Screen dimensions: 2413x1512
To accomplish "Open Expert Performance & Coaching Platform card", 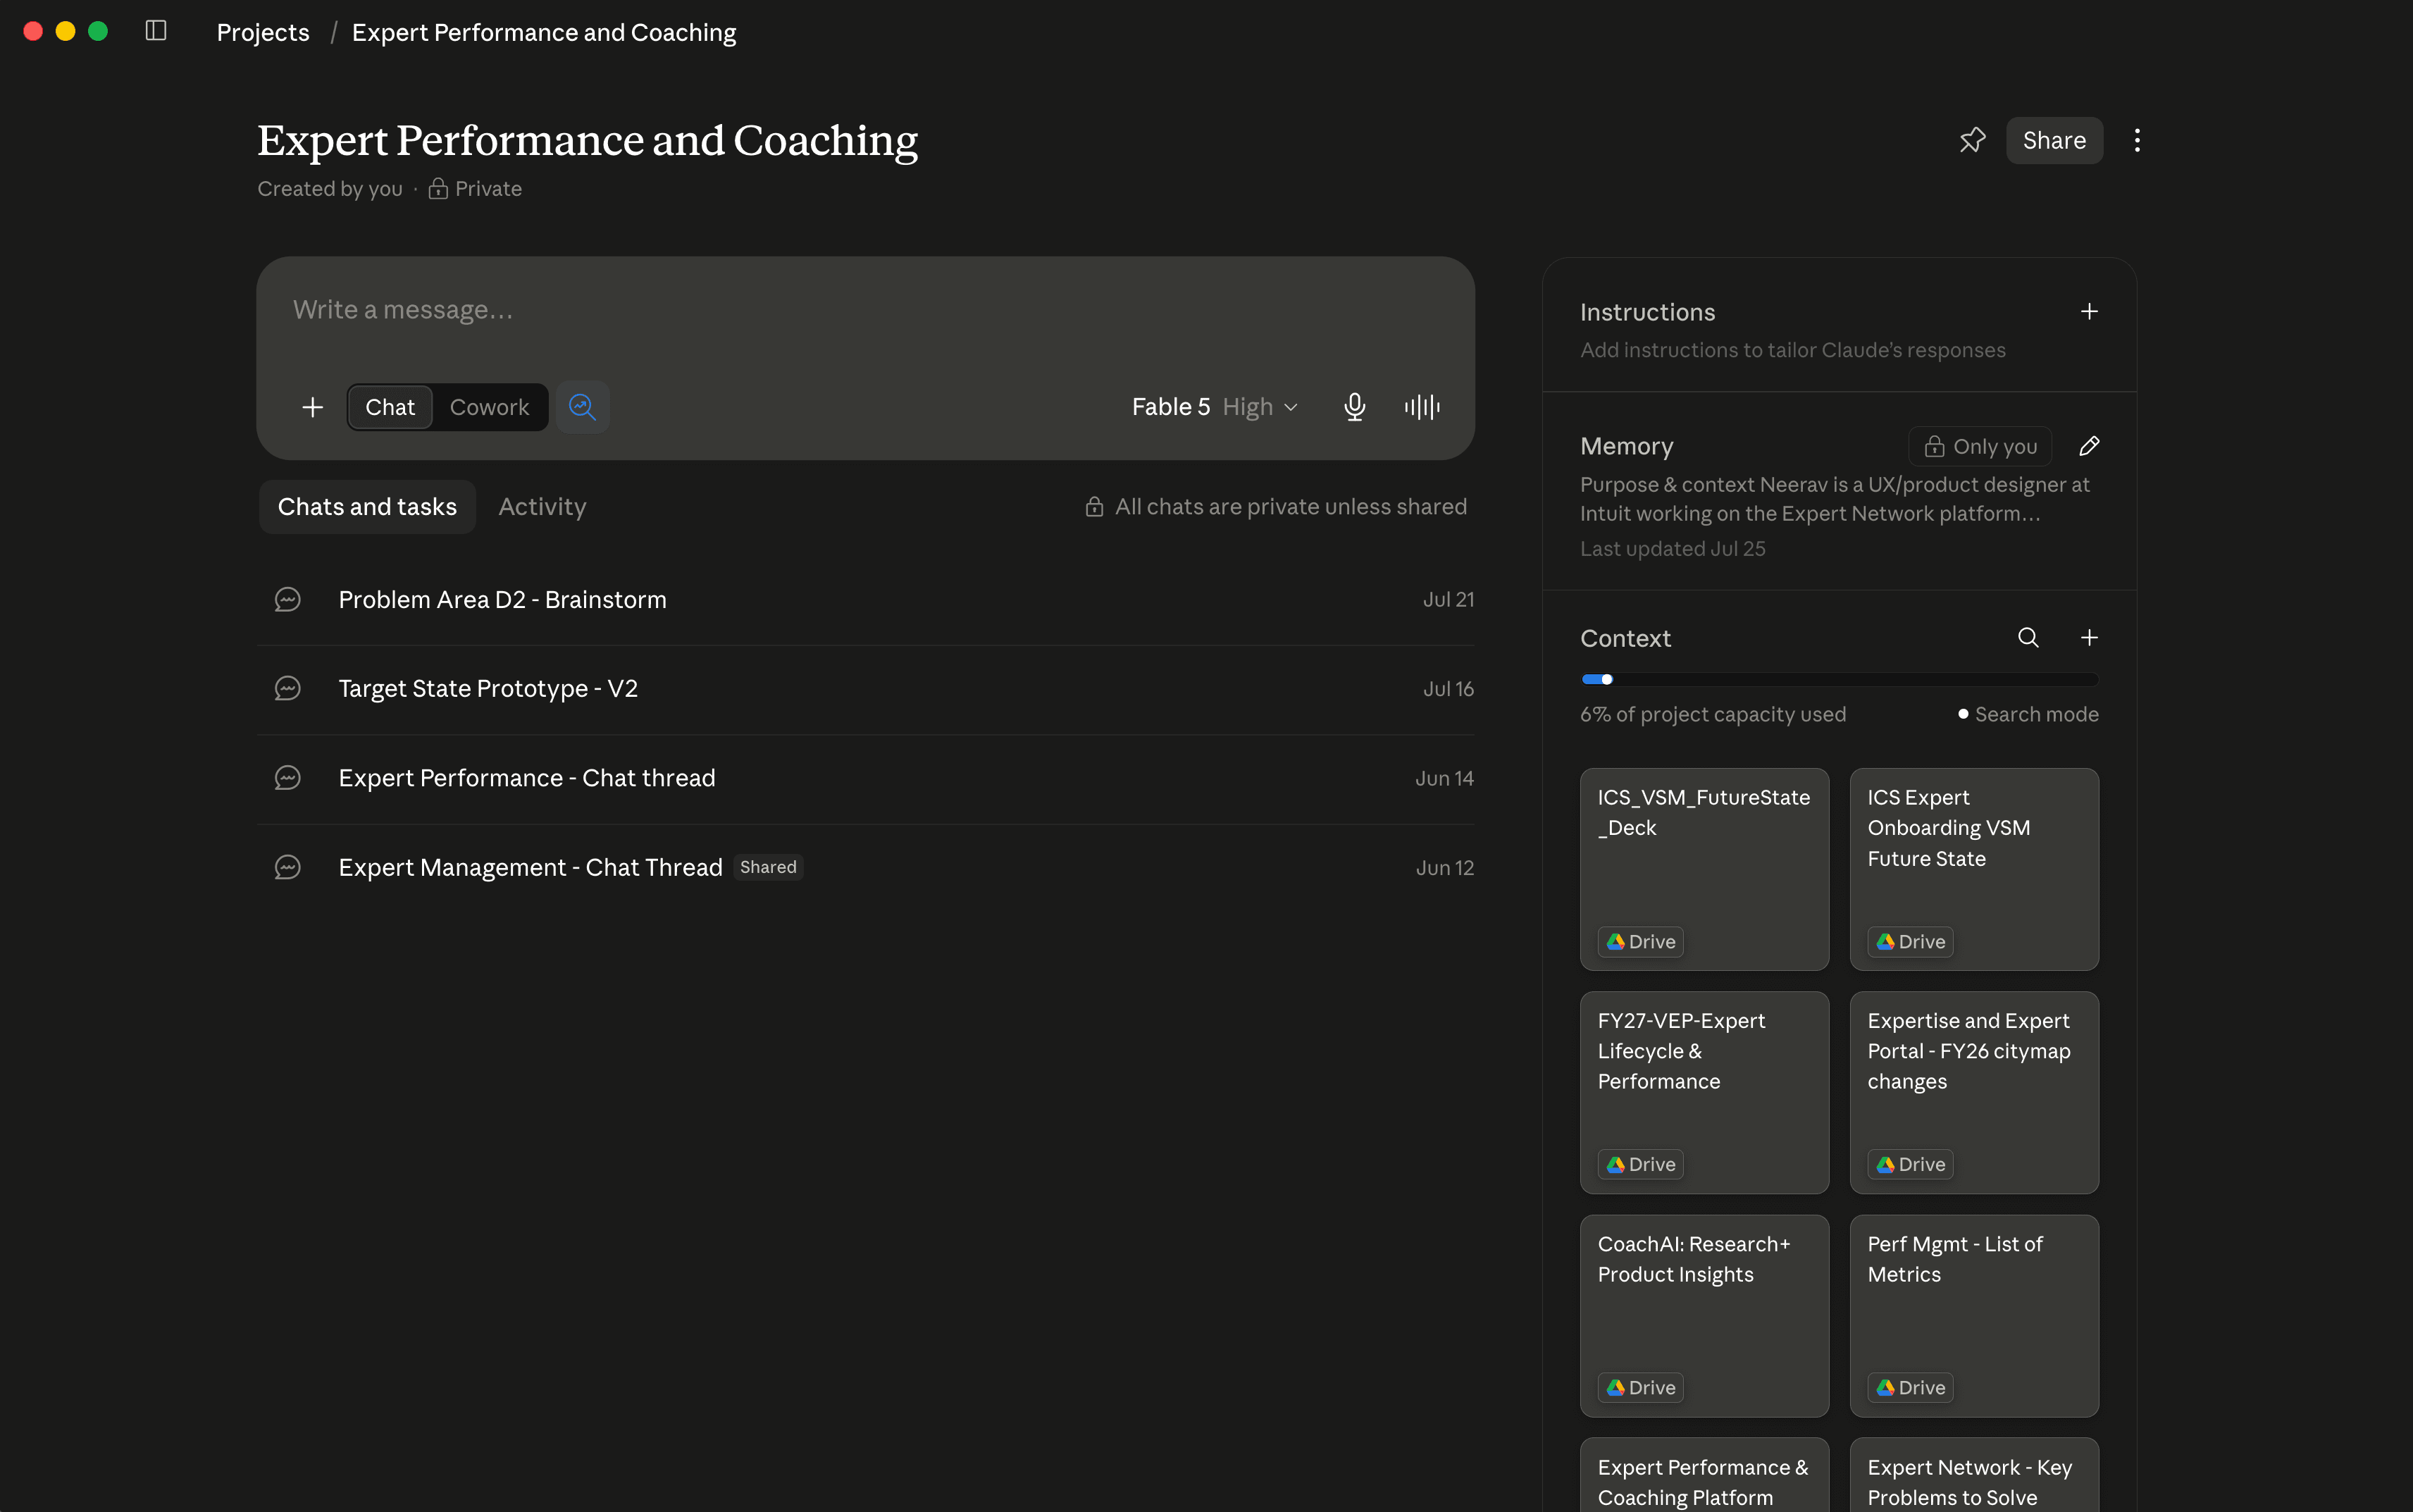I will pos(1704,1476).
